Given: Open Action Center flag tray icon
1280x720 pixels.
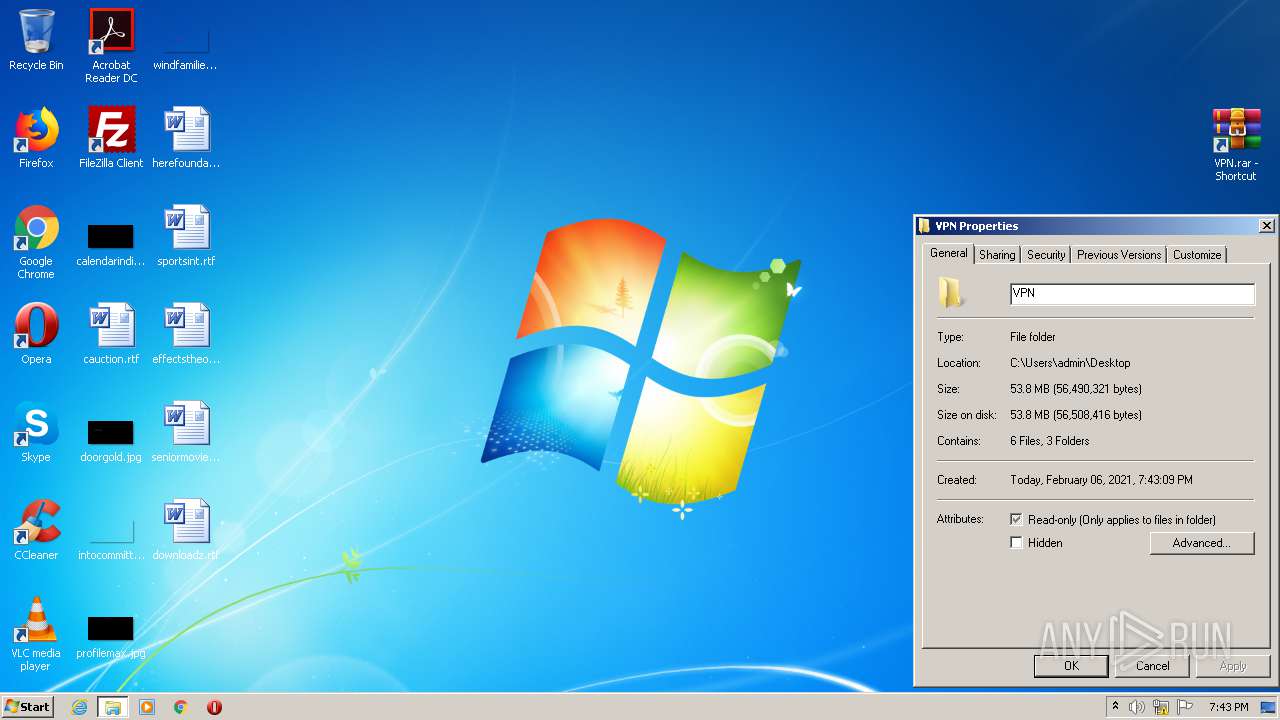Looking at the screenshot, I should (1185, 707).
